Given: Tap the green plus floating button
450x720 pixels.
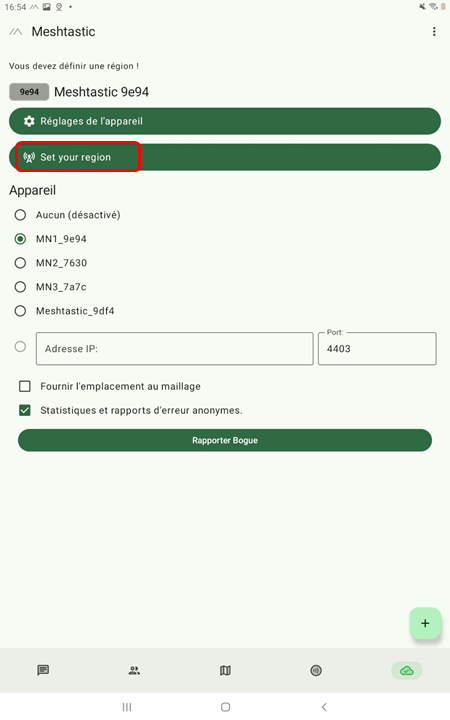Looking at the screenshot, I should tap(425, 623).
